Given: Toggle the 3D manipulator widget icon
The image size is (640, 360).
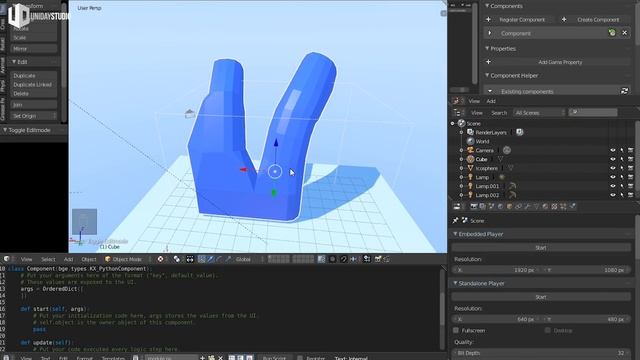Looking at the screenshot, I should [202, 259].
